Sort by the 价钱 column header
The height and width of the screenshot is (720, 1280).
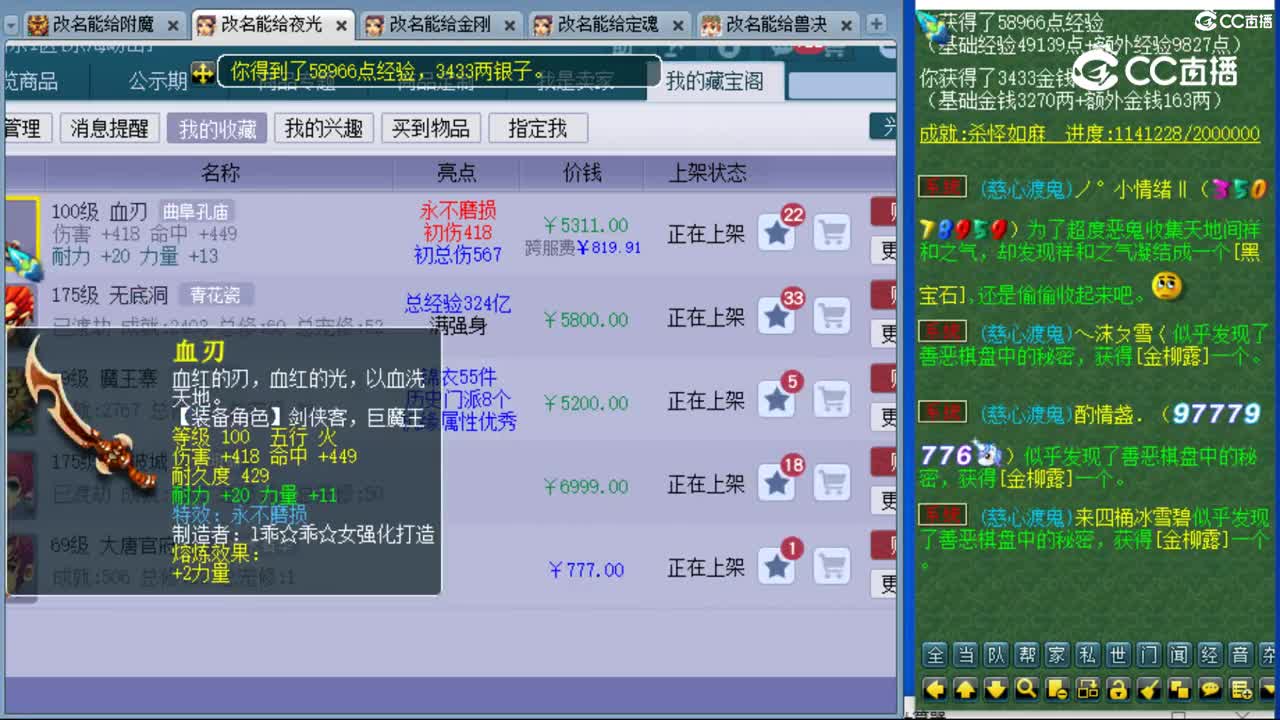pos(582,173)
